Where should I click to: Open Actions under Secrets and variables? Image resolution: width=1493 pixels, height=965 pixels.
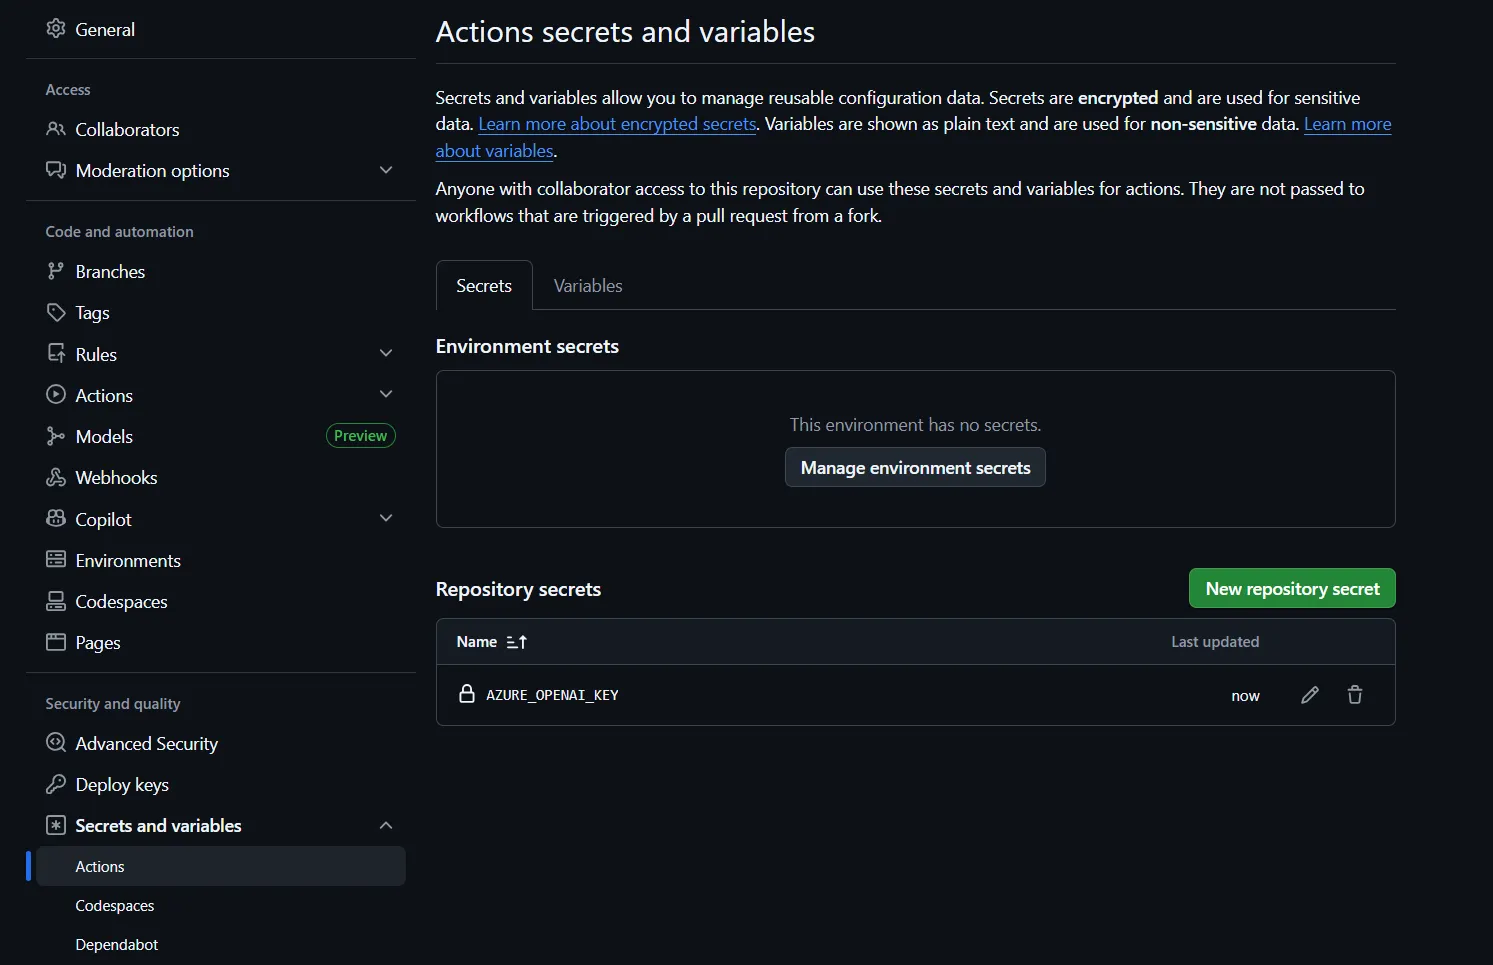click(x=221, y=866)
